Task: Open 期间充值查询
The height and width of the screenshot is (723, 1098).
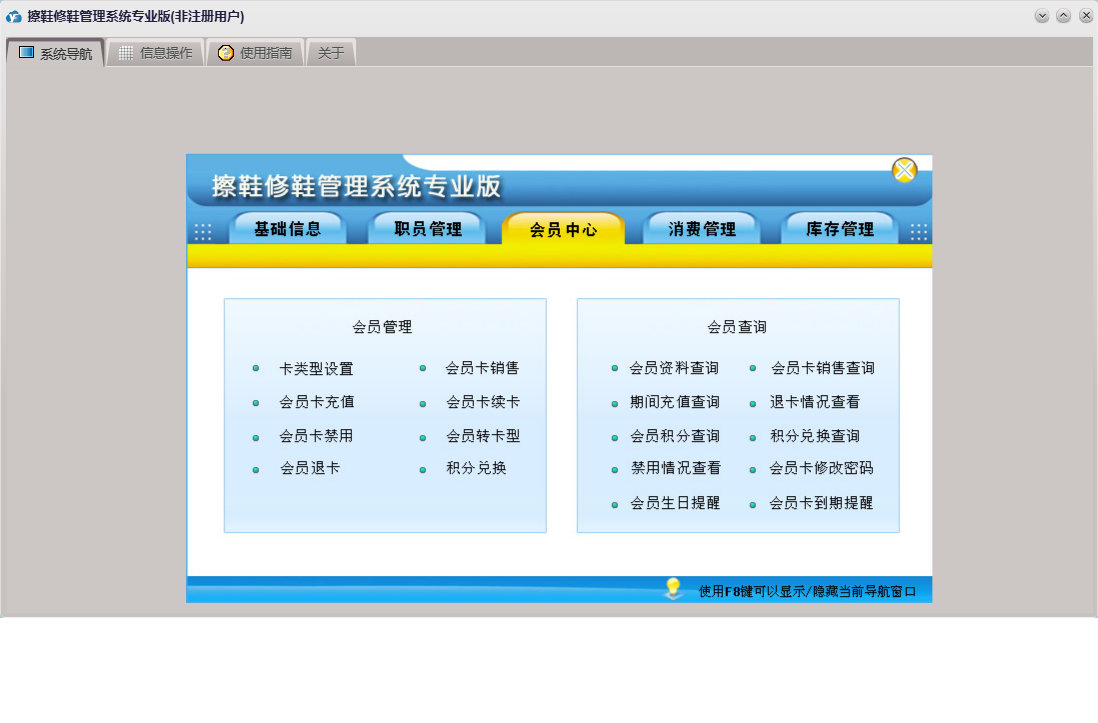Action: [674, 402]
